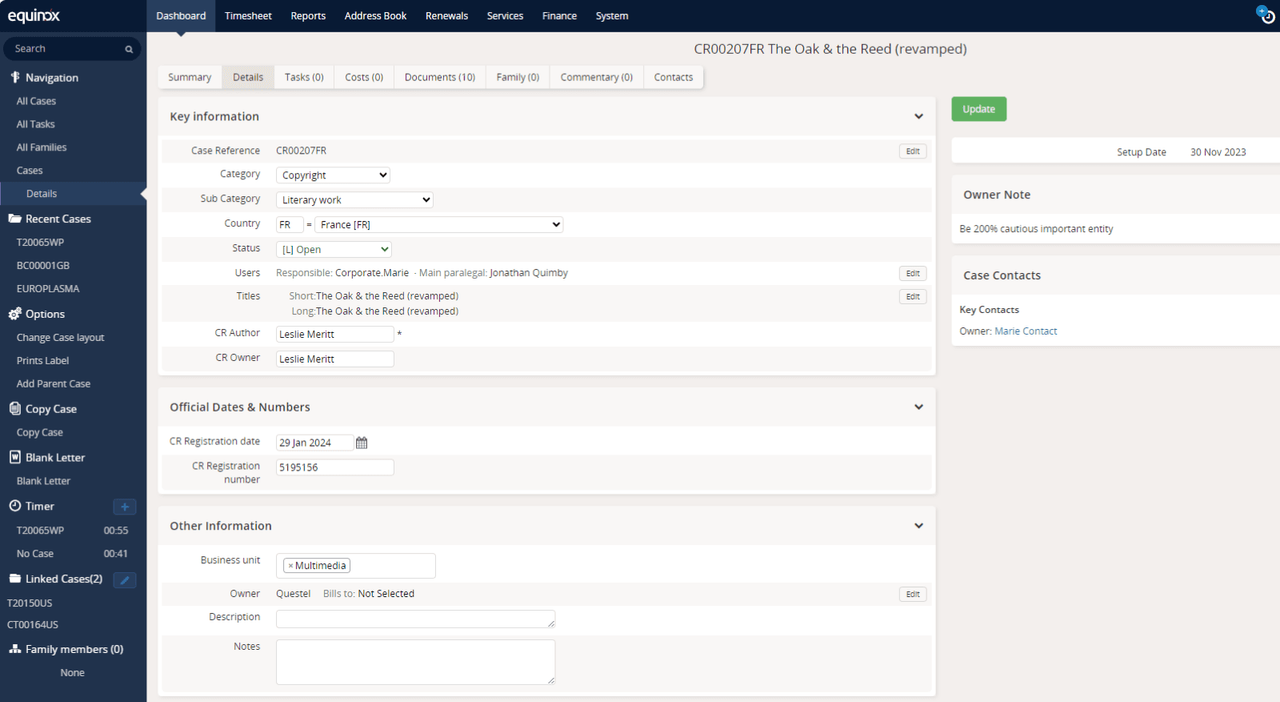Click the search magnifier icon
The width and height of the screenshot is (1280, 702).
pos(129,48)
